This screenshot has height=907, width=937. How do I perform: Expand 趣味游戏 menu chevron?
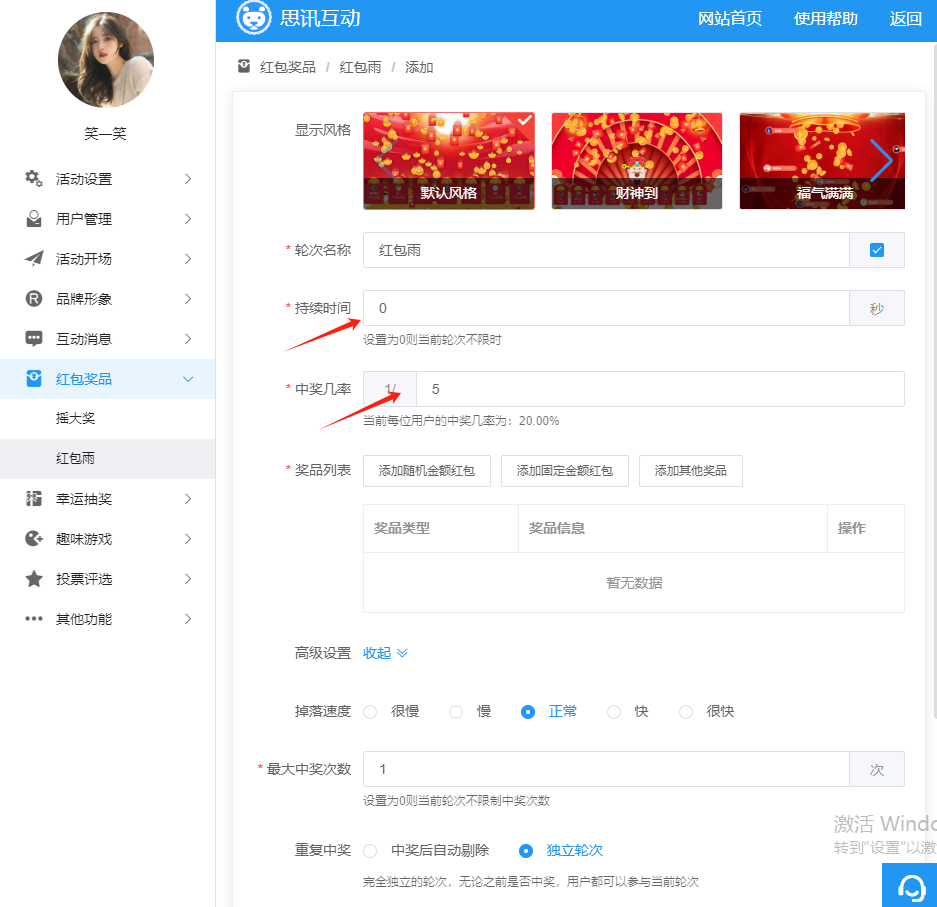coord(188,539)
